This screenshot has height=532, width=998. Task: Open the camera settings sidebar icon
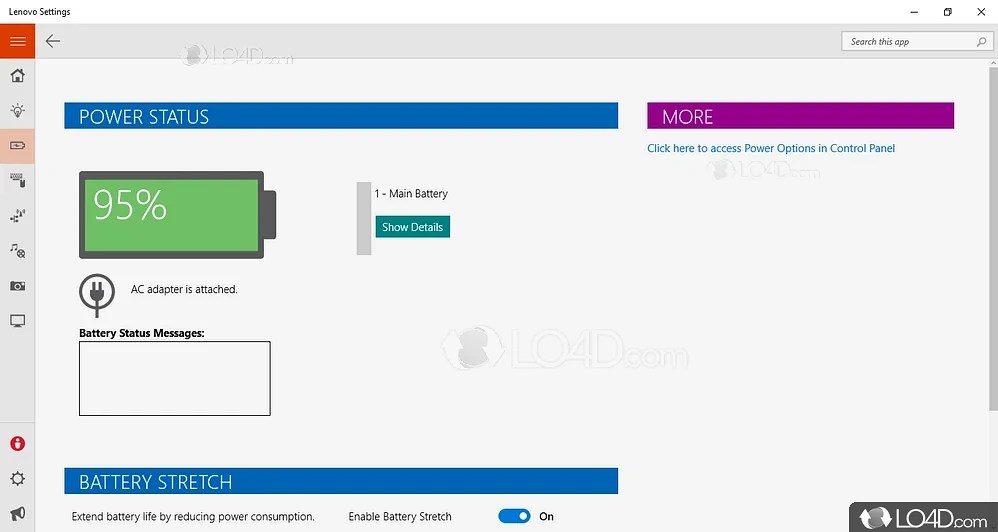(x=17, y=286)
